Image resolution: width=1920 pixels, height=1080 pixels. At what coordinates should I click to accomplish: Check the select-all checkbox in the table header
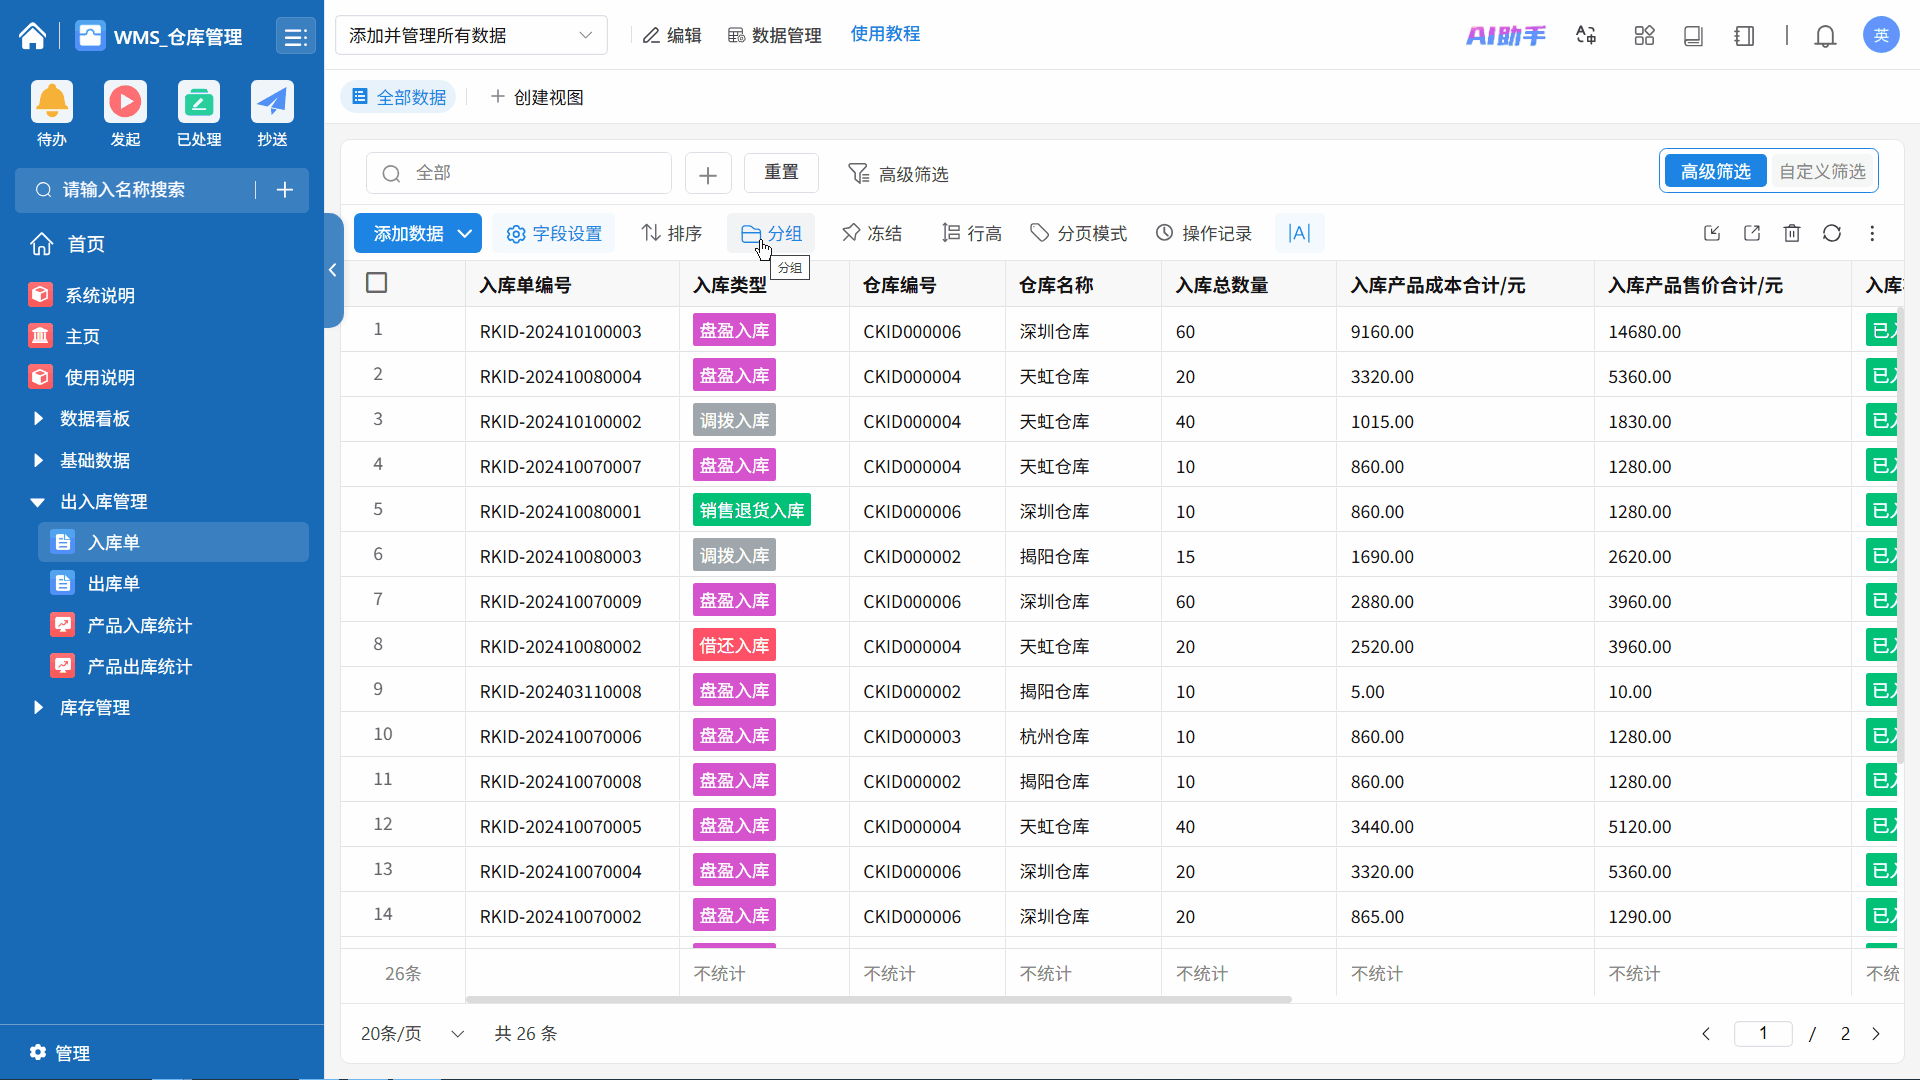click(x=377, y=283)
